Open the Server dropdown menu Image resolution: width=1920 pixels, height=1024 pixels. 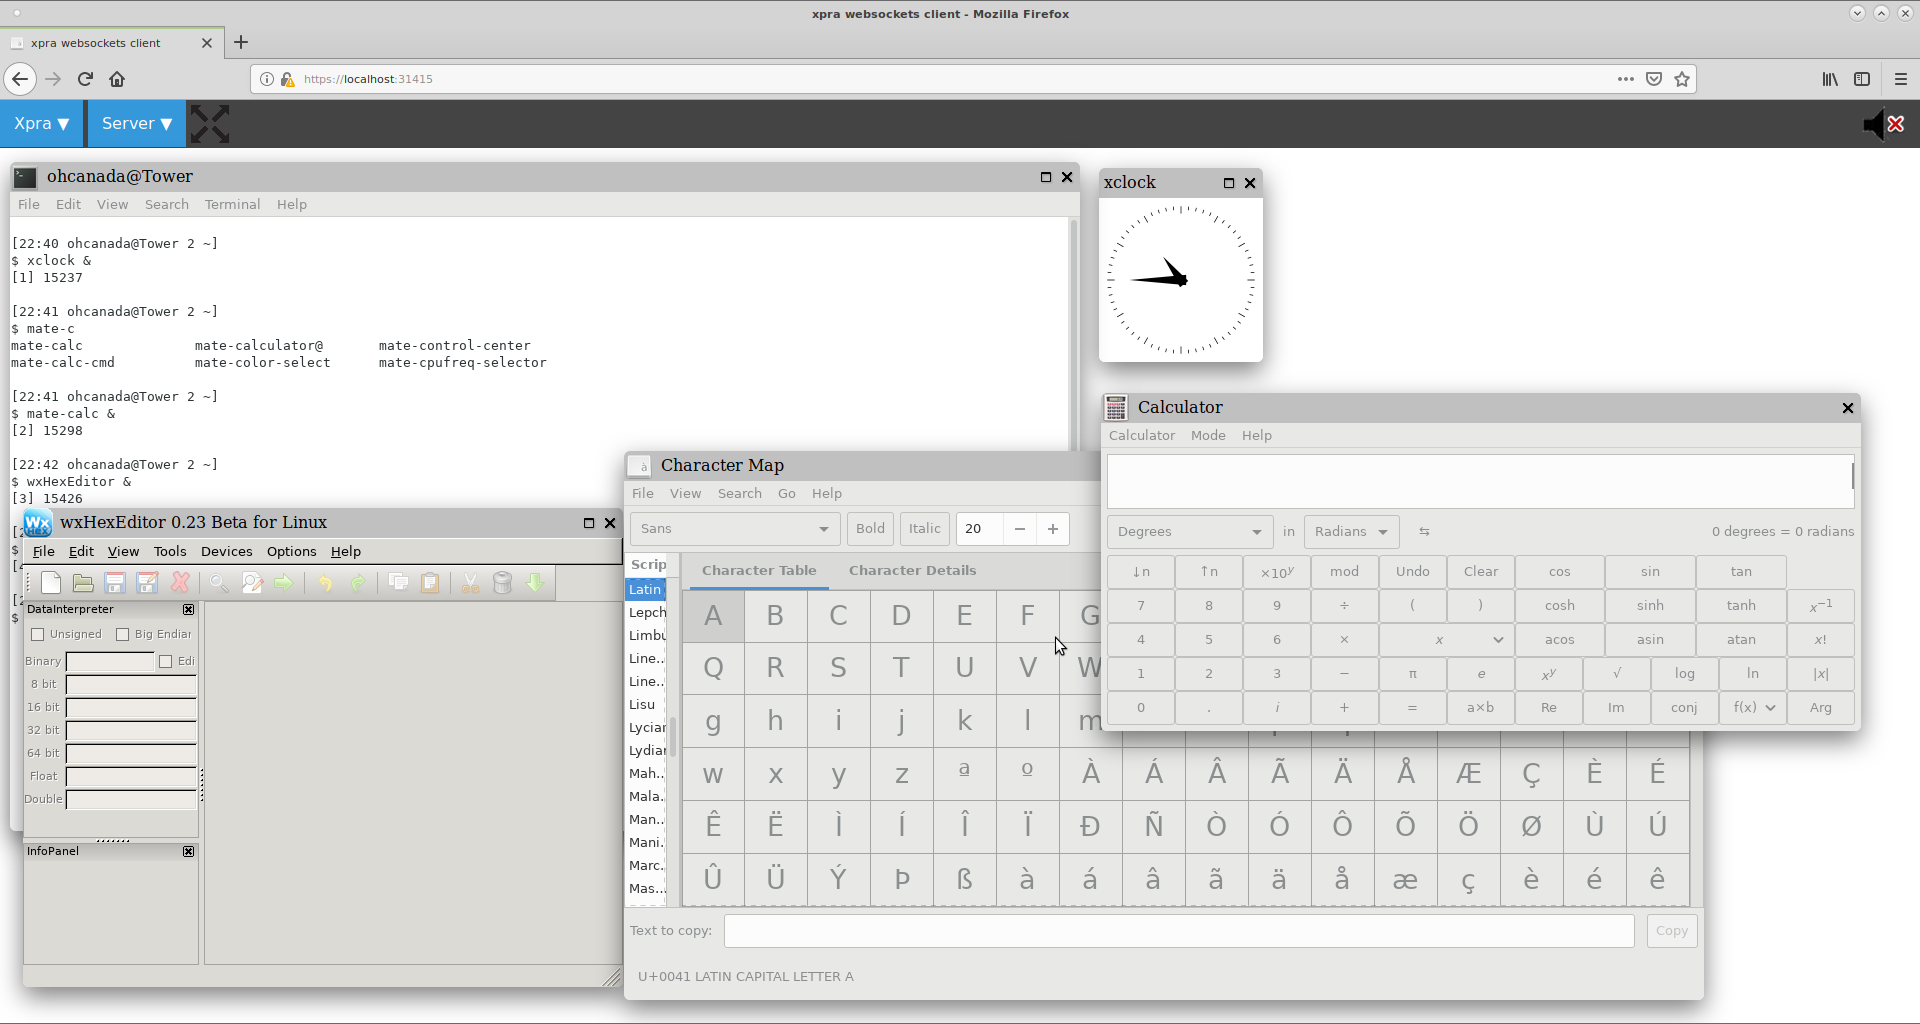(x=137, y=124)
